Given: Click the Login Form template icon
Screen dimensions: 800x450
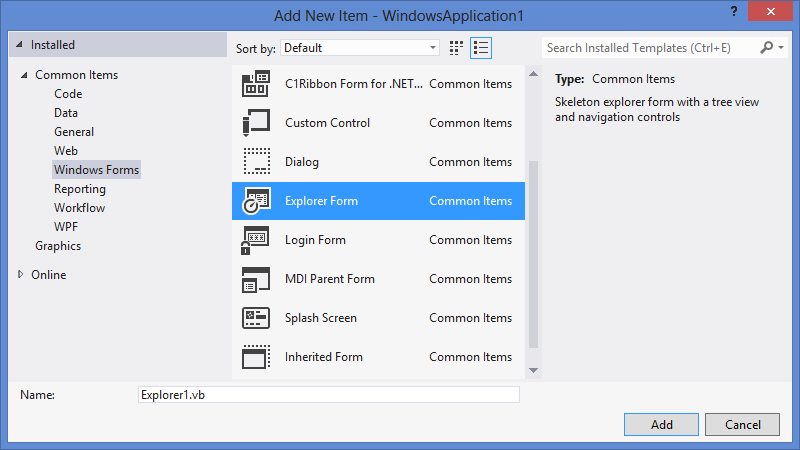Looking at the screenshot, I should [256, 240].
